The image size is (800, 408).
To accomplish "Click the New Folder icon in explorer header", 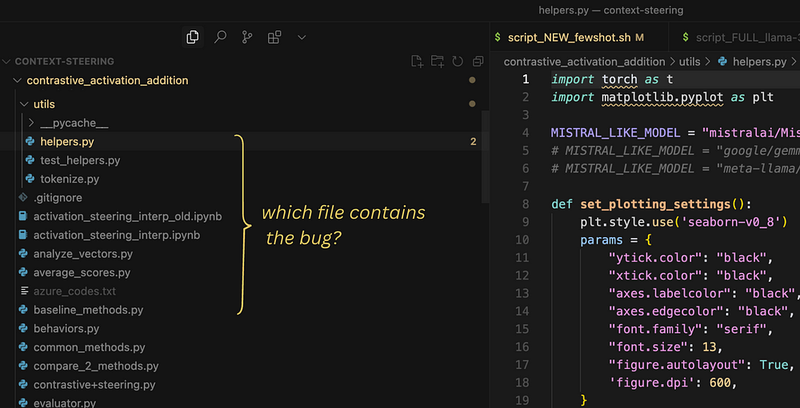I will (437, 61).
